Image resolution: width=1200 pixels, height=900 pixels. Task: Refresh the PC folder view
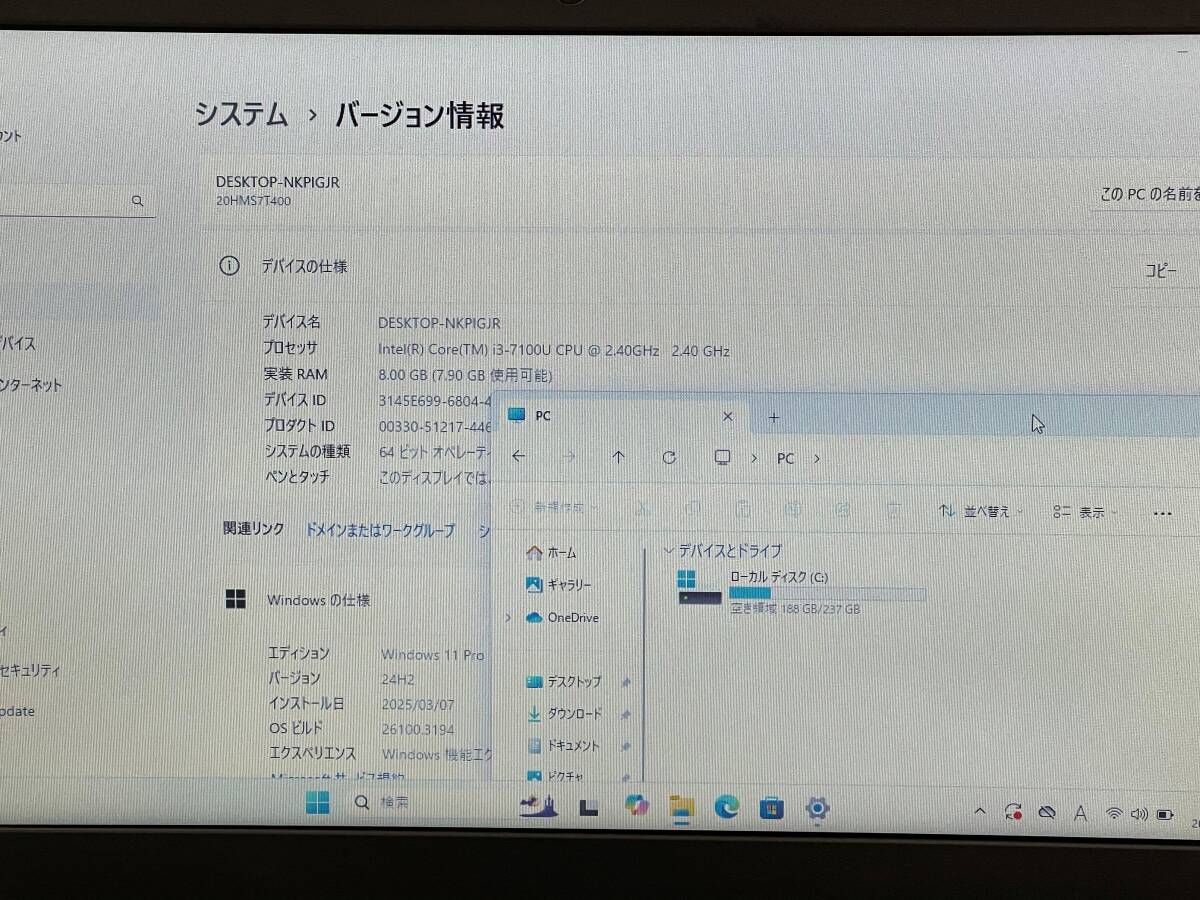669,457
